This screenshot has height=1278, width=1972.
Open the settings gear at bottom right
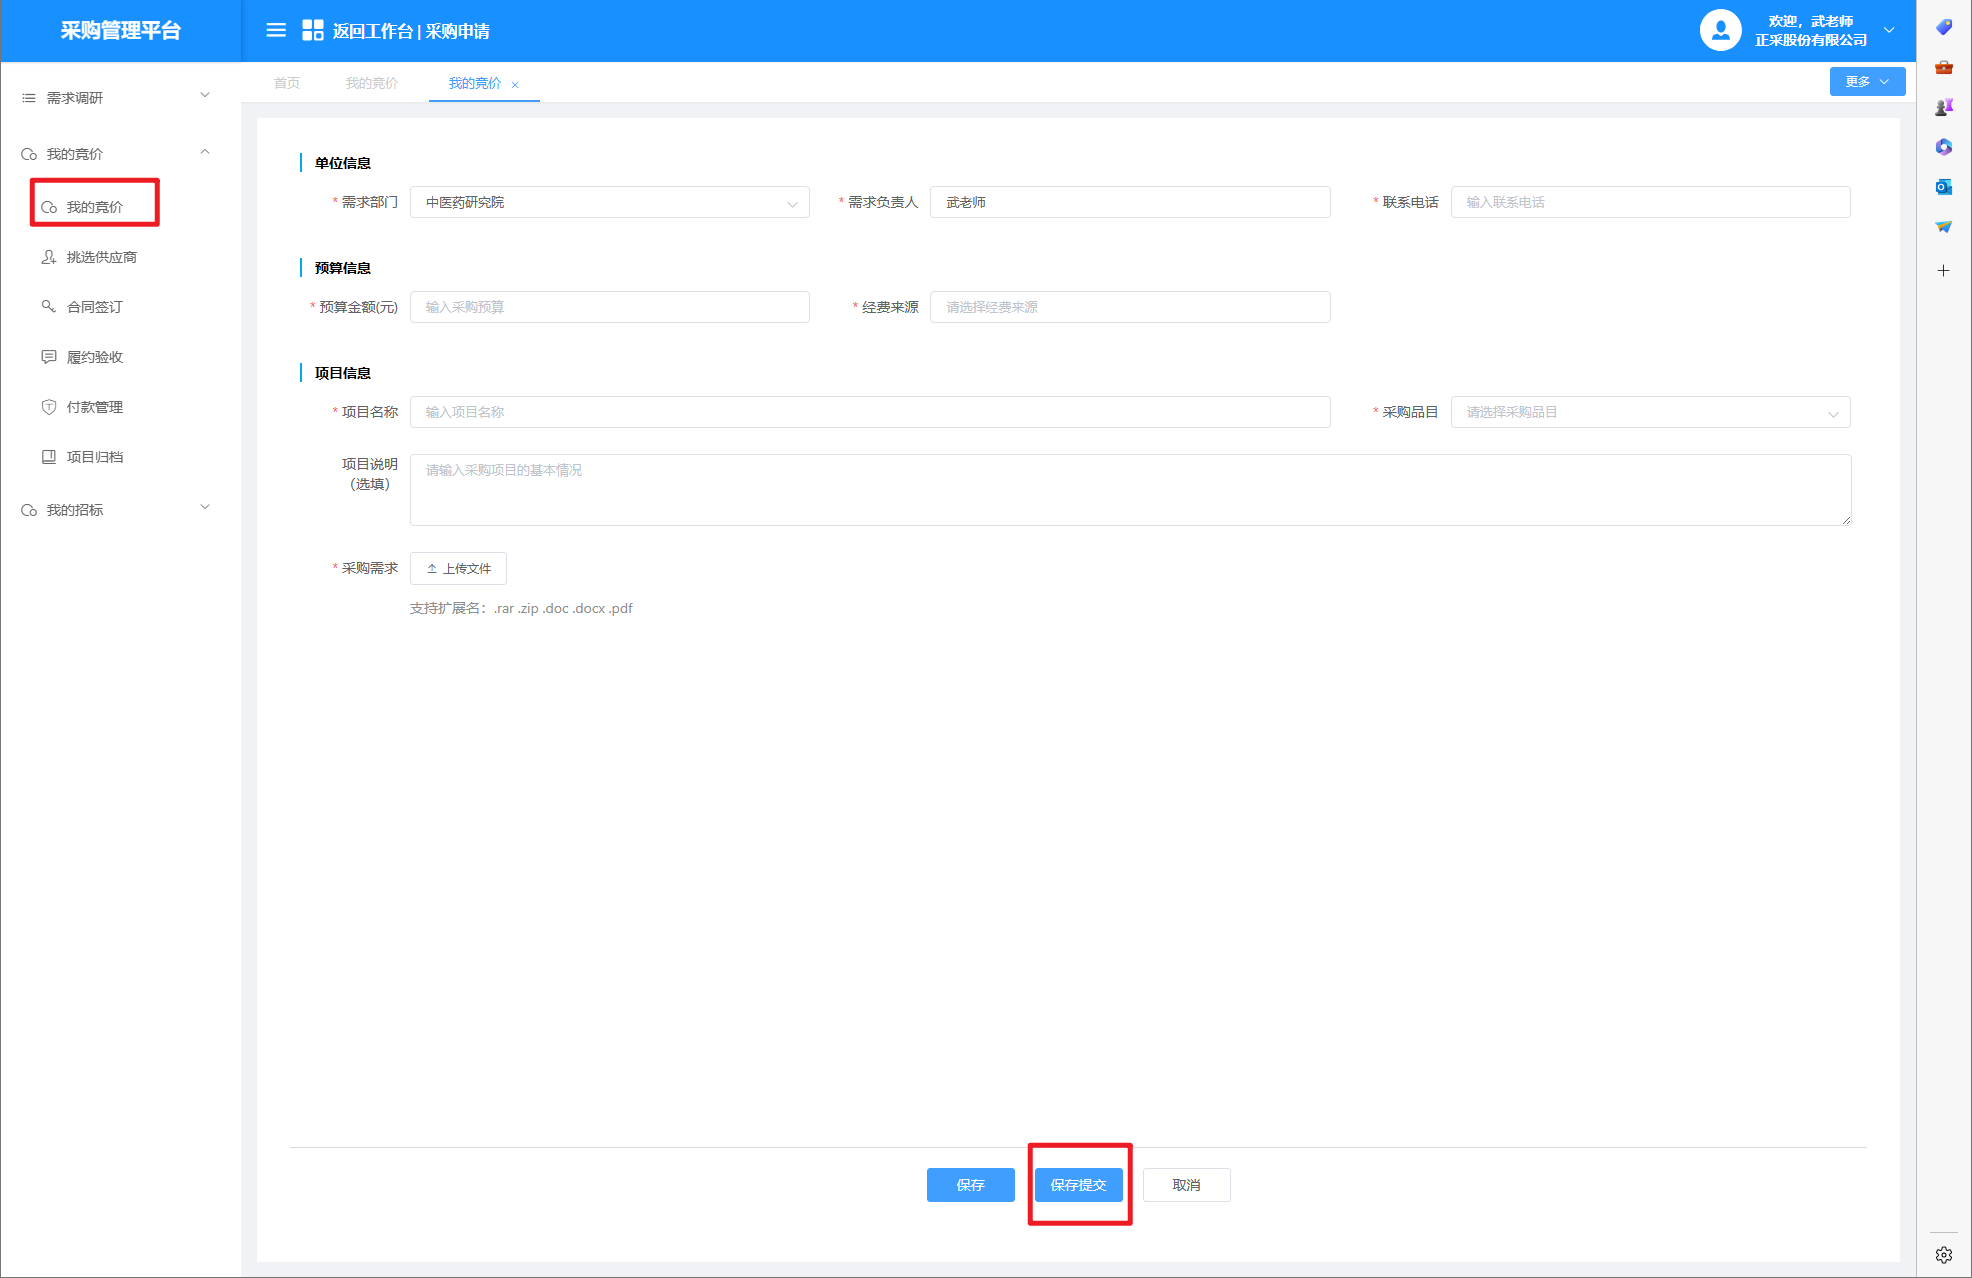pyautogui.click(x=1943, y=1255)
